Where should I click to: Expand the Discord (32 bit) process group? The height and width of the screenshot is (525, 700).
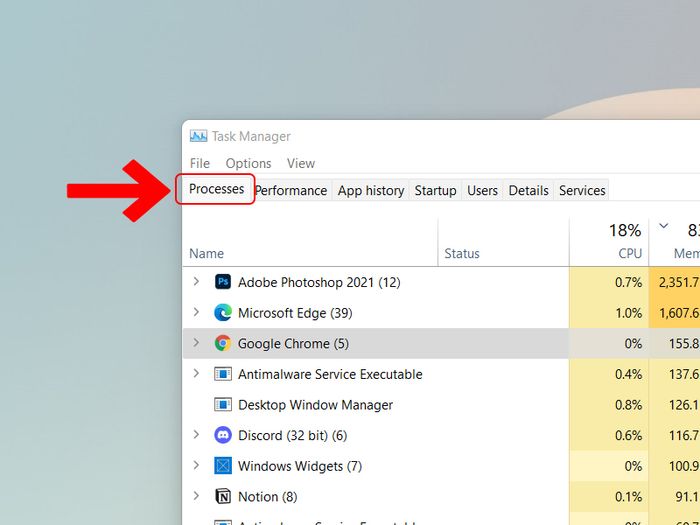[196, 434]
